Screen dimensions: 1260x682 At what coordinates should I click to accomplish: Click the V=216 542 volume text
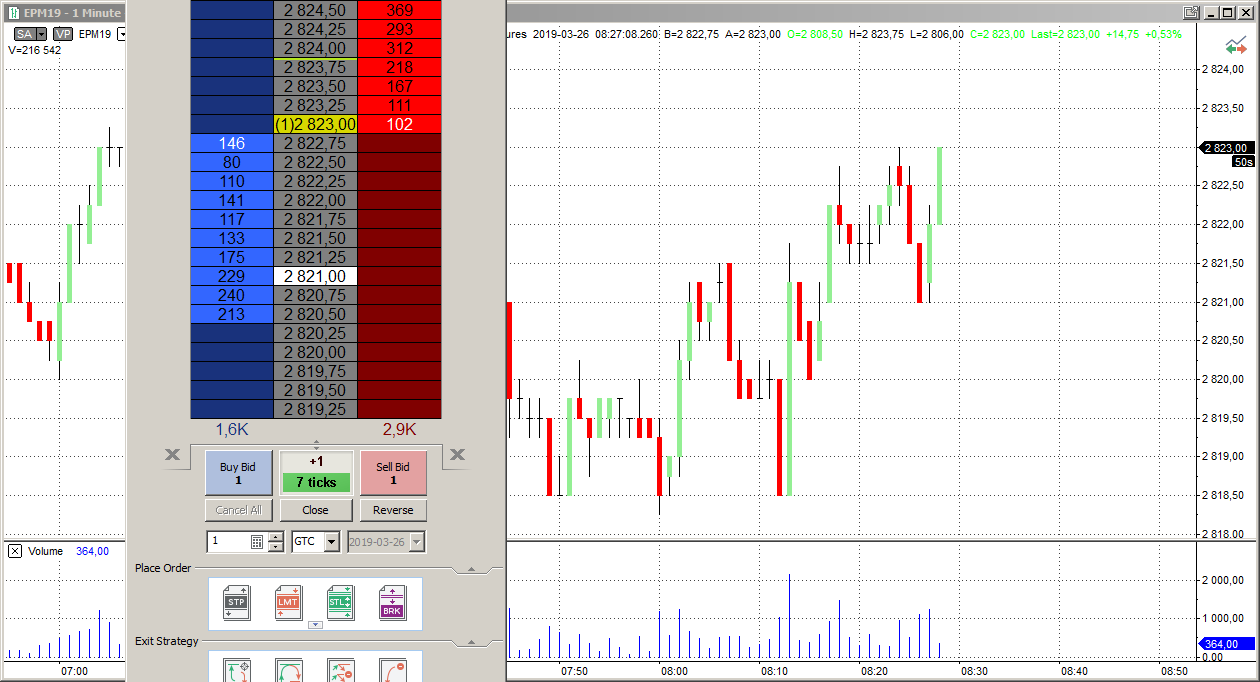(34, 50)
